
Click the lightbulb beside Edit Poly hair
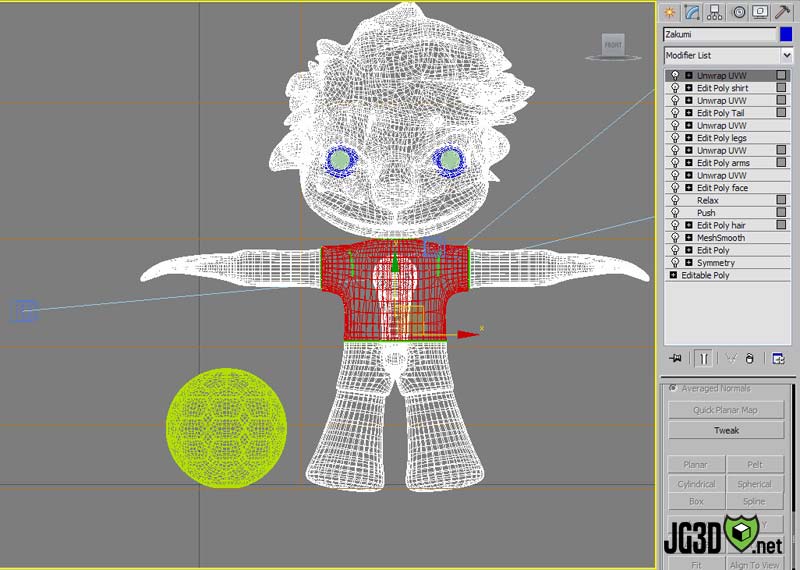[x=676, y=226]
